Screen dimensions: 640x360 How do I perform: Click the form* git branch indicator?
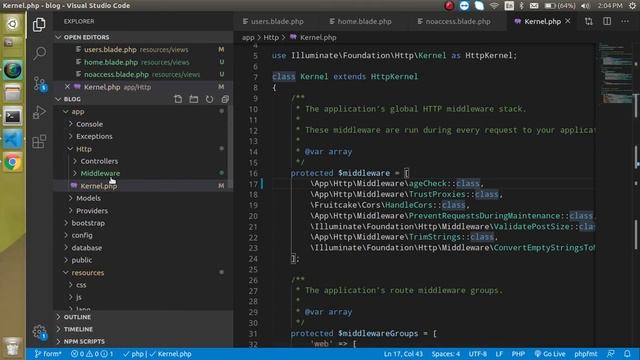pyautogui.click(x=48, y=354)
